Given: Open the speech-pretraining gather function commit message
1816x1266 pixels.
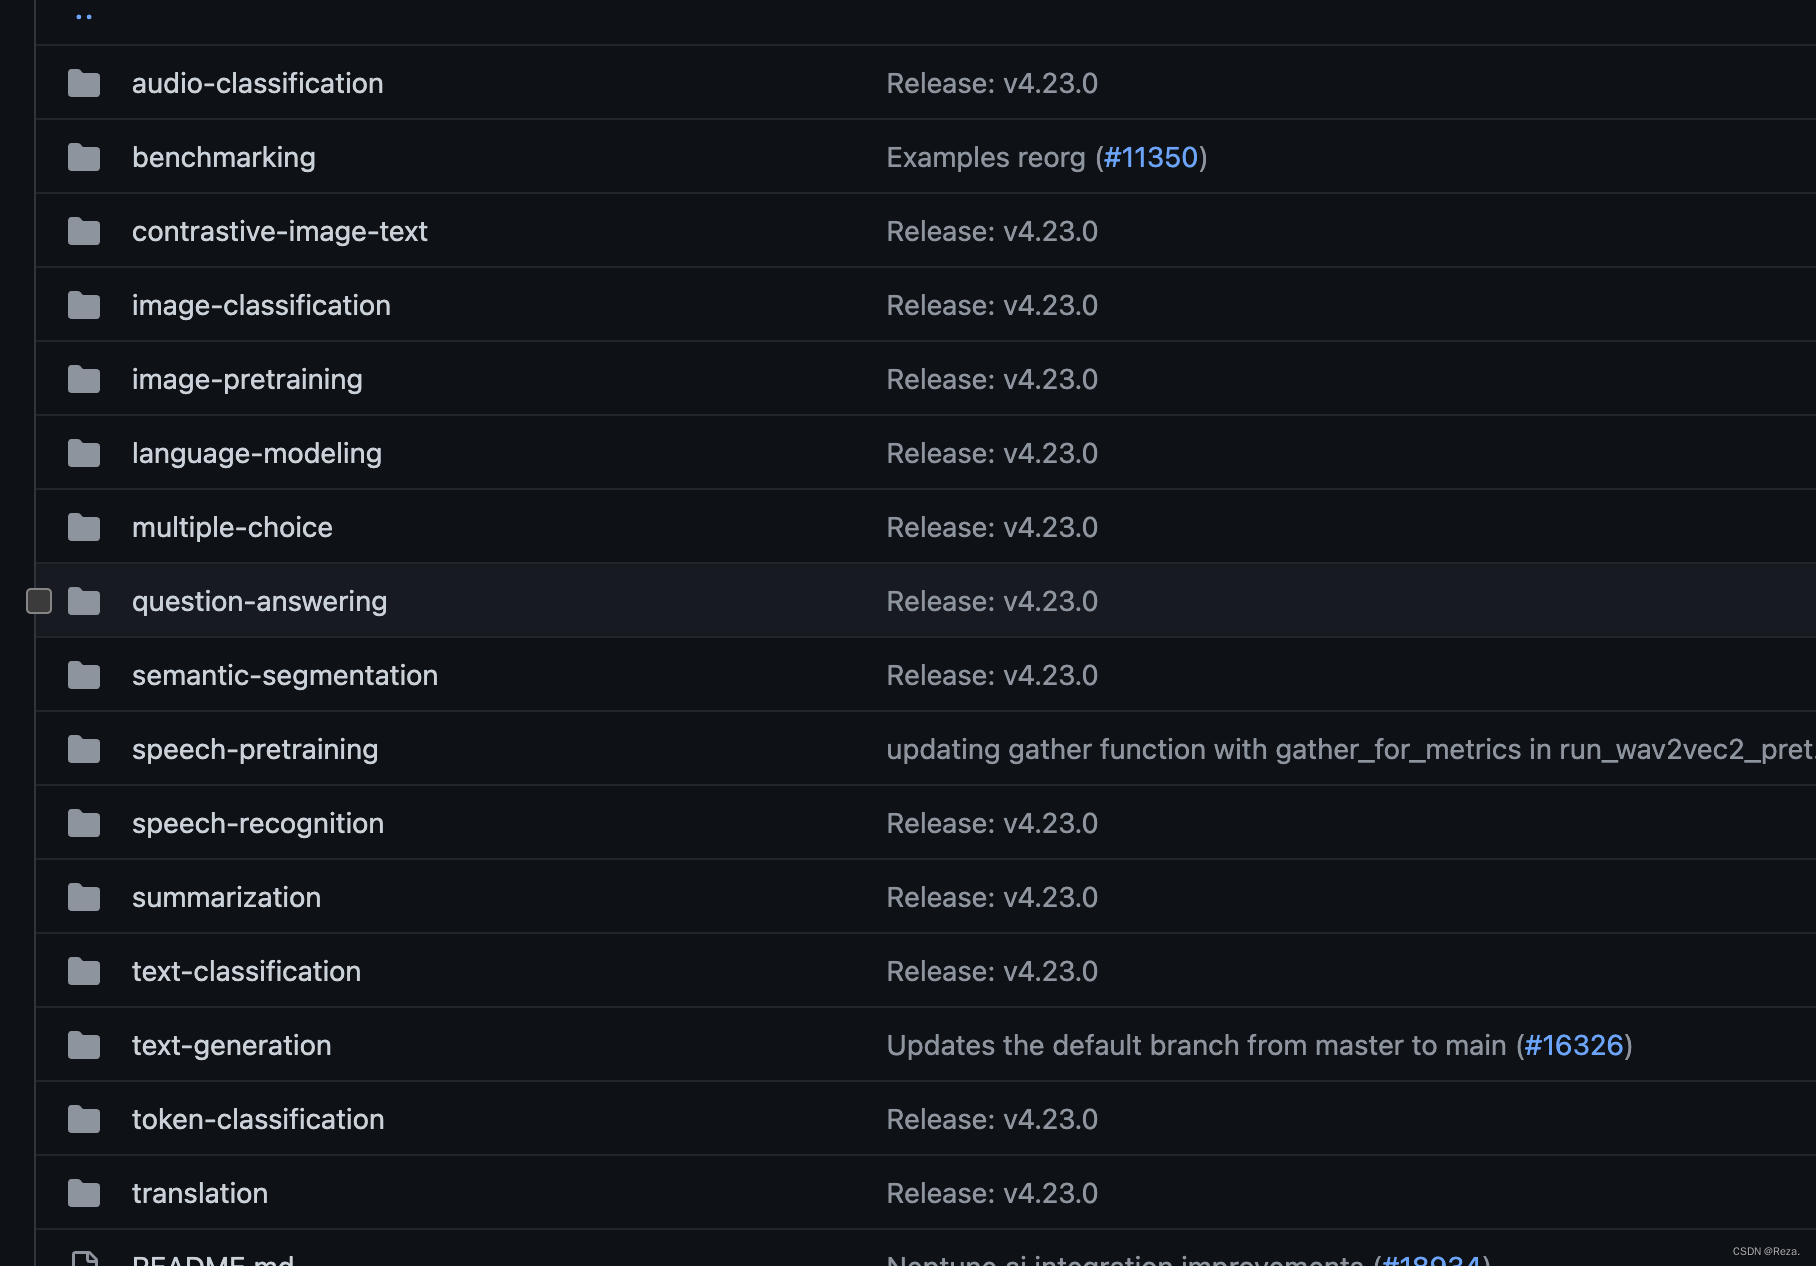Looking at the screenshot, I should (x=1350, y=749).
